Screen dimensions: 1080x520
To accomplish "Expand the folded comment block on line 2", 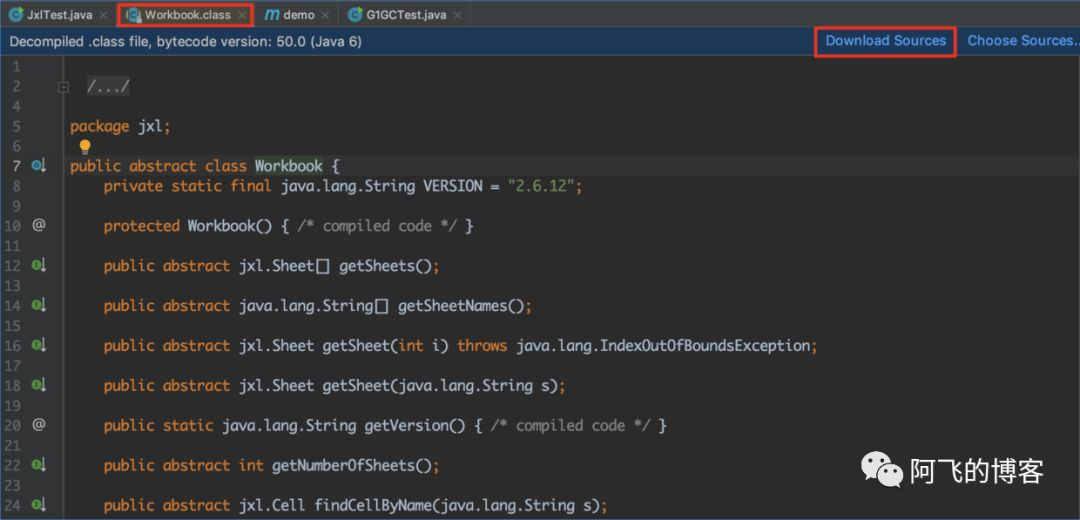I will coord(63,87).
